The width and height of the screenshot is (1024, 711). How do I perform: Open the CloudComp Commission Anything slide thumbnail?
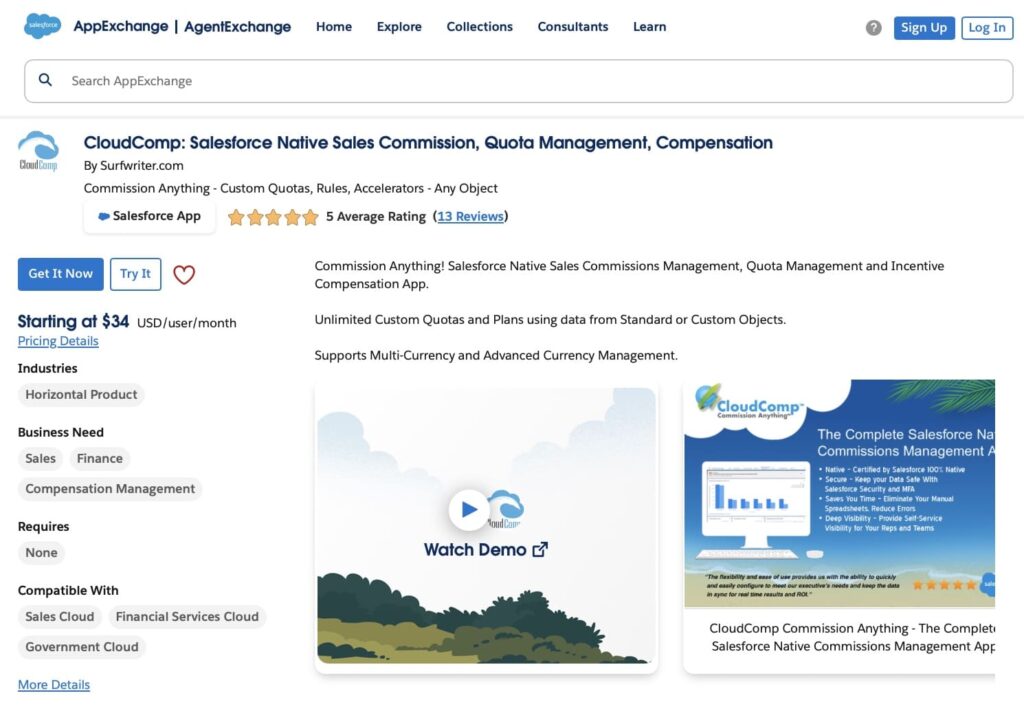[x=839, y=494]
